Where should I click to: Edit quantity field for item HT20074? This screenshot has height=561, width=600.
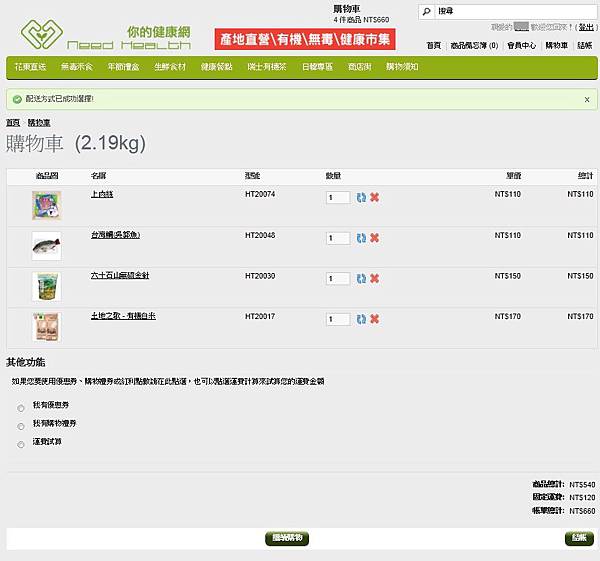[x=338, y=197]
